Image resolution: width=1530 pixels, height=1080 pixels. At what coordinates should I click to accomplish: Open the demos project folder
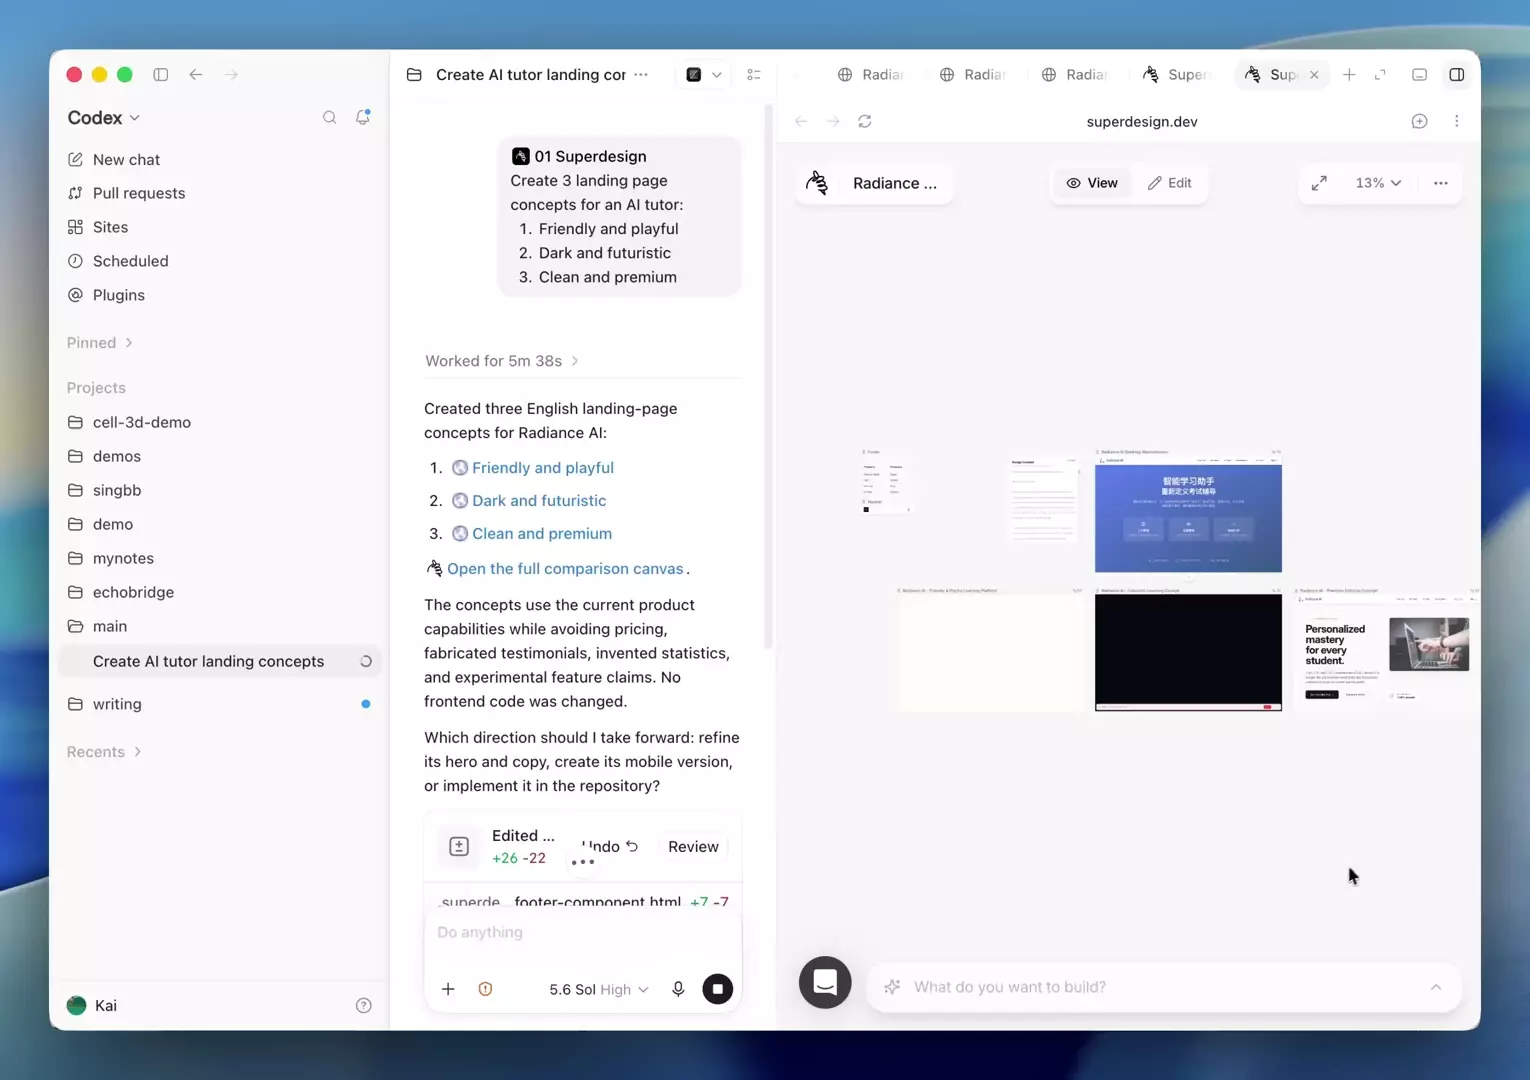(x=116, y=456)
